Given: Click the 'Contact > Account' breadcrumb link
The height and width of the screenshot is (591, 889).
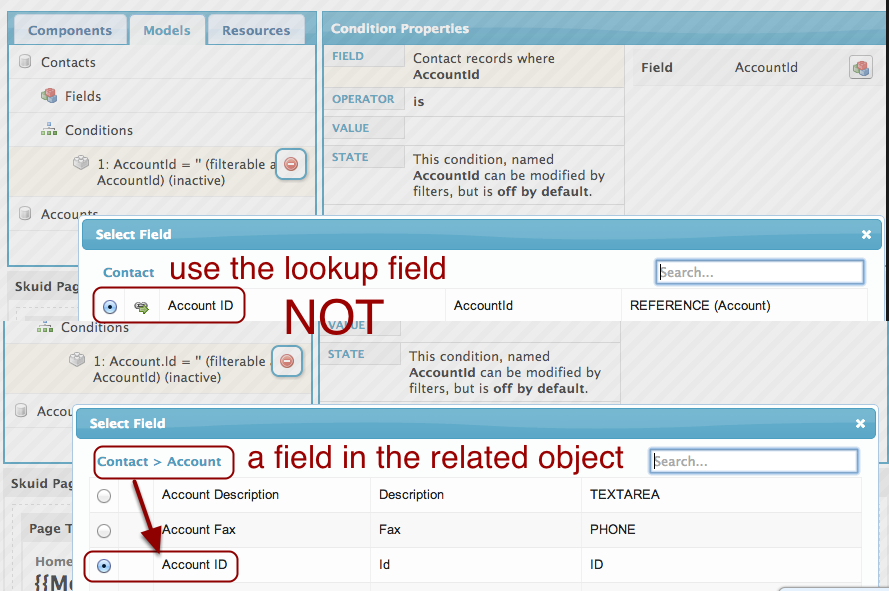Looking at the screenshot, I should [159, 461].
